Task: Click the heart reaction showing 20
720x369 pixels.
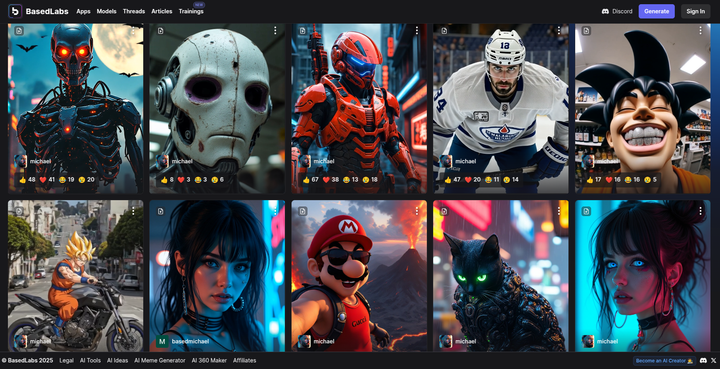Action: (472, 179)
